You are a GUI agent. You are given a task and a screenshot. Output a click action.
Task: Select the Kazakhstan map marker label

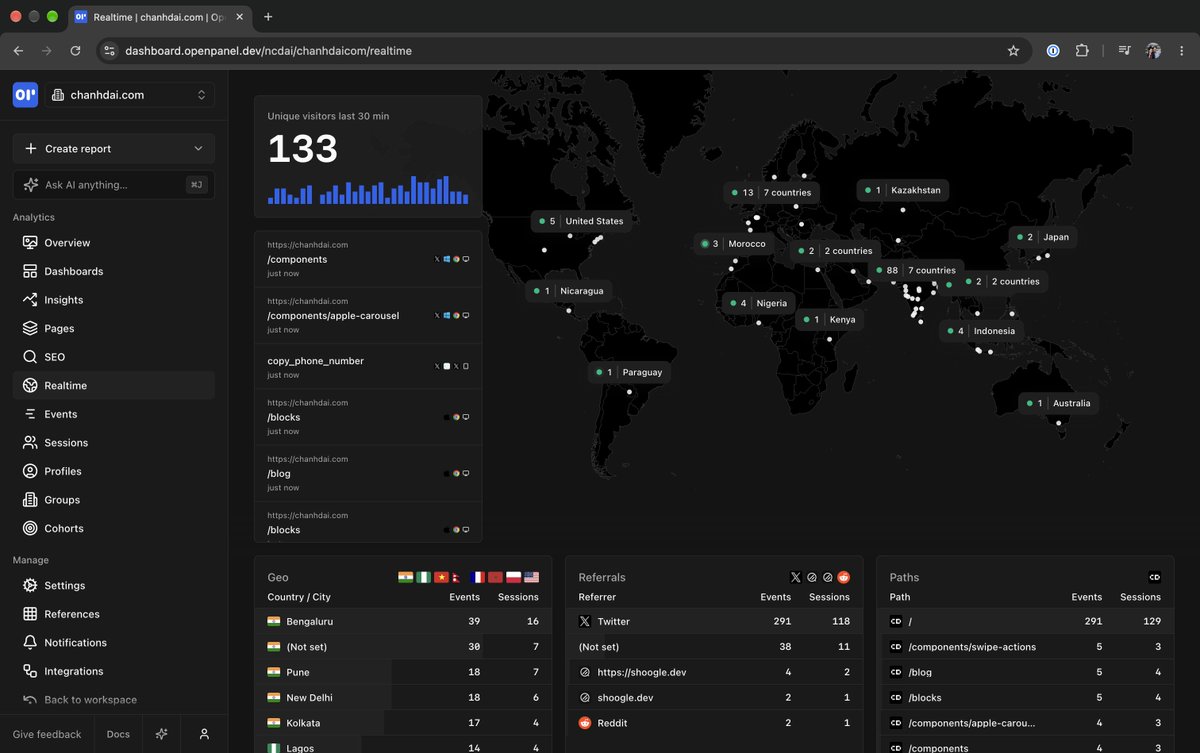click(x=903, y=190)
